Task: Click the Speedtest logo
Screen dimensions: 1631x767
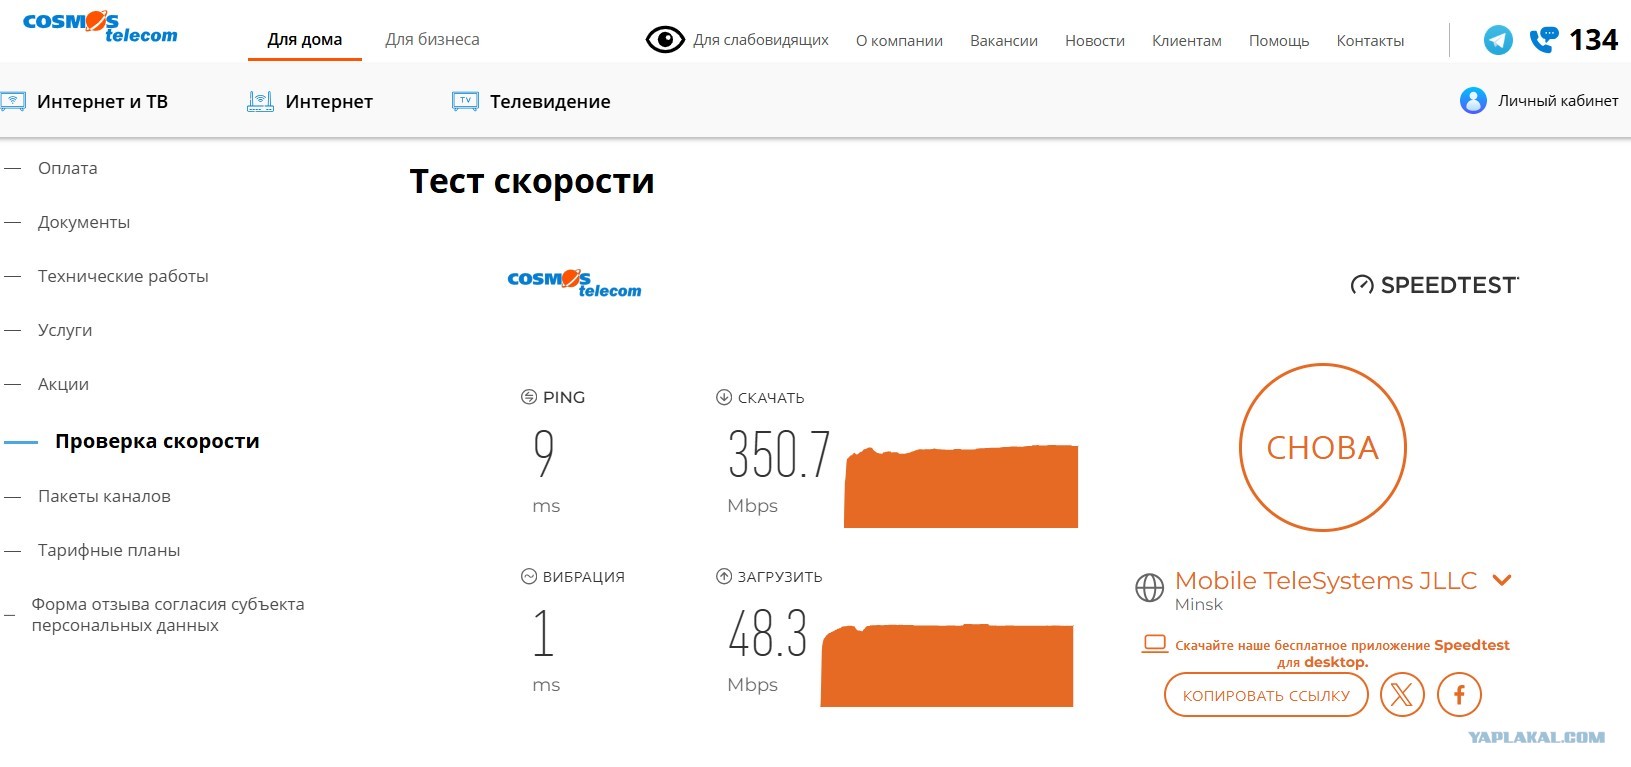Action: (x=1433, y=285)
